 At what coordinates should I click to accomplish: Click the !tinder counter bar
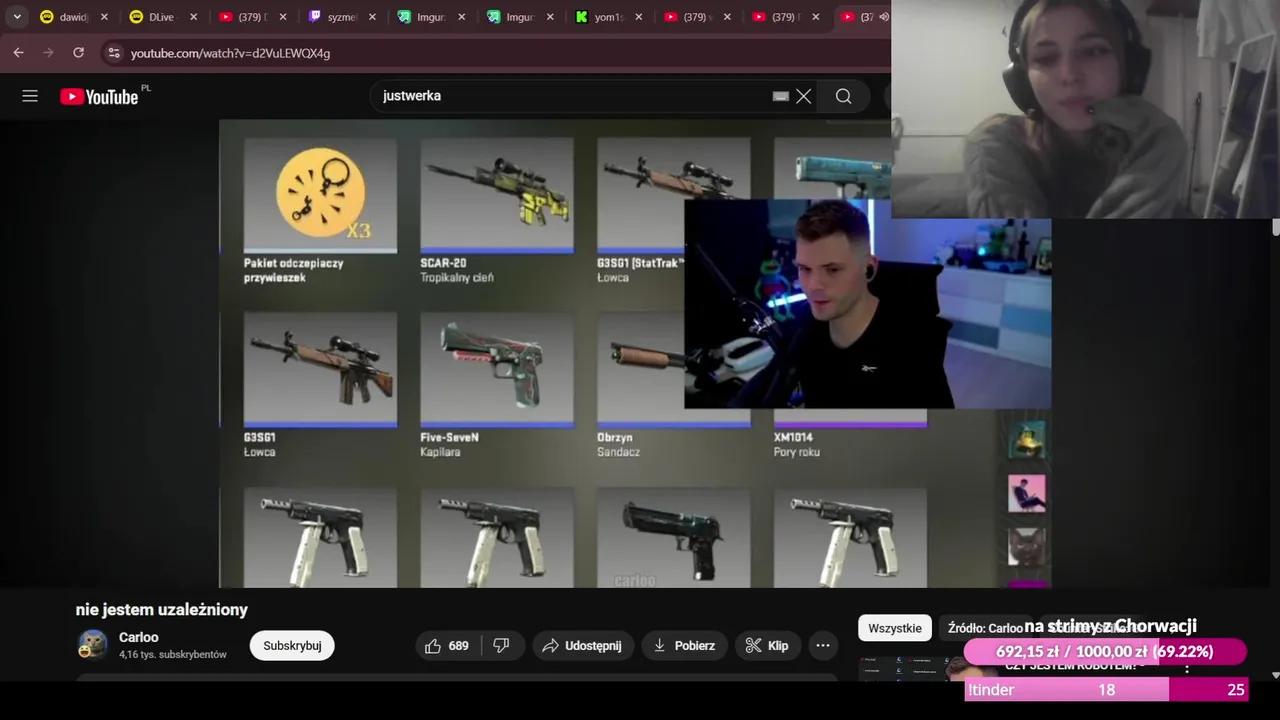1106,690
